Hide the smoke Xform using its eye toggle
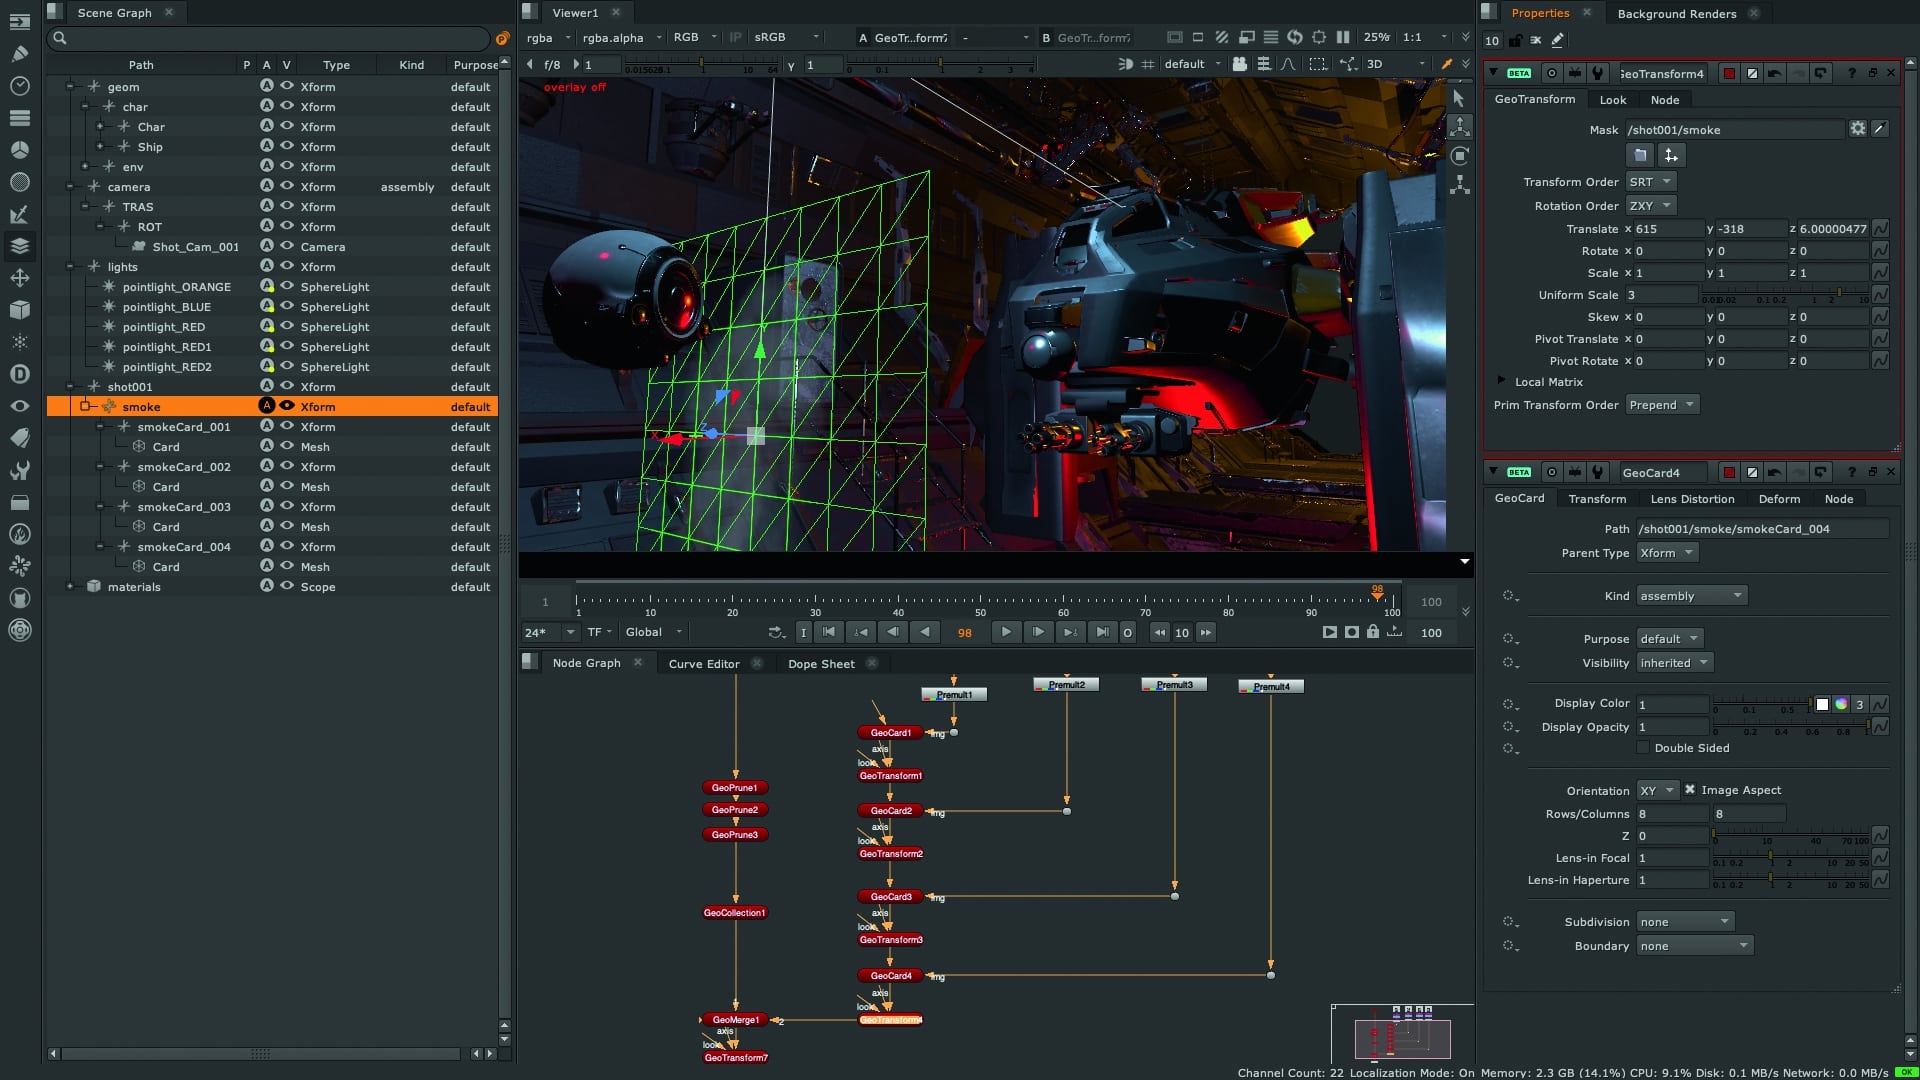The image size is (1920, 1080). coord(286,407)
